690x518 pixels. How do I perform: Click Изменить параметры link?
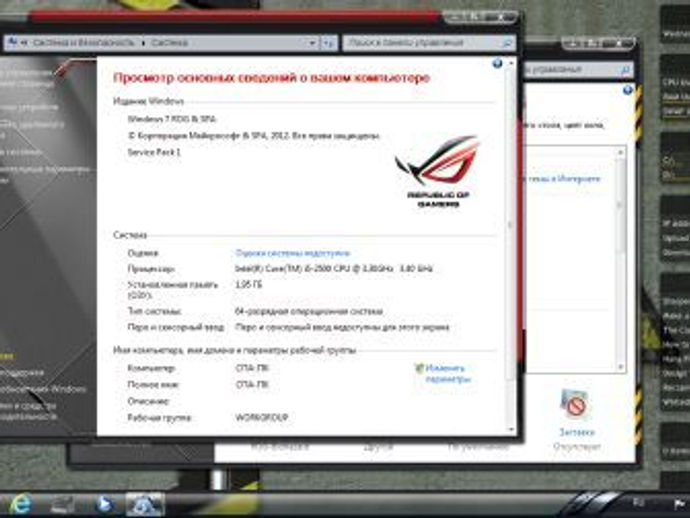point(448,373)
